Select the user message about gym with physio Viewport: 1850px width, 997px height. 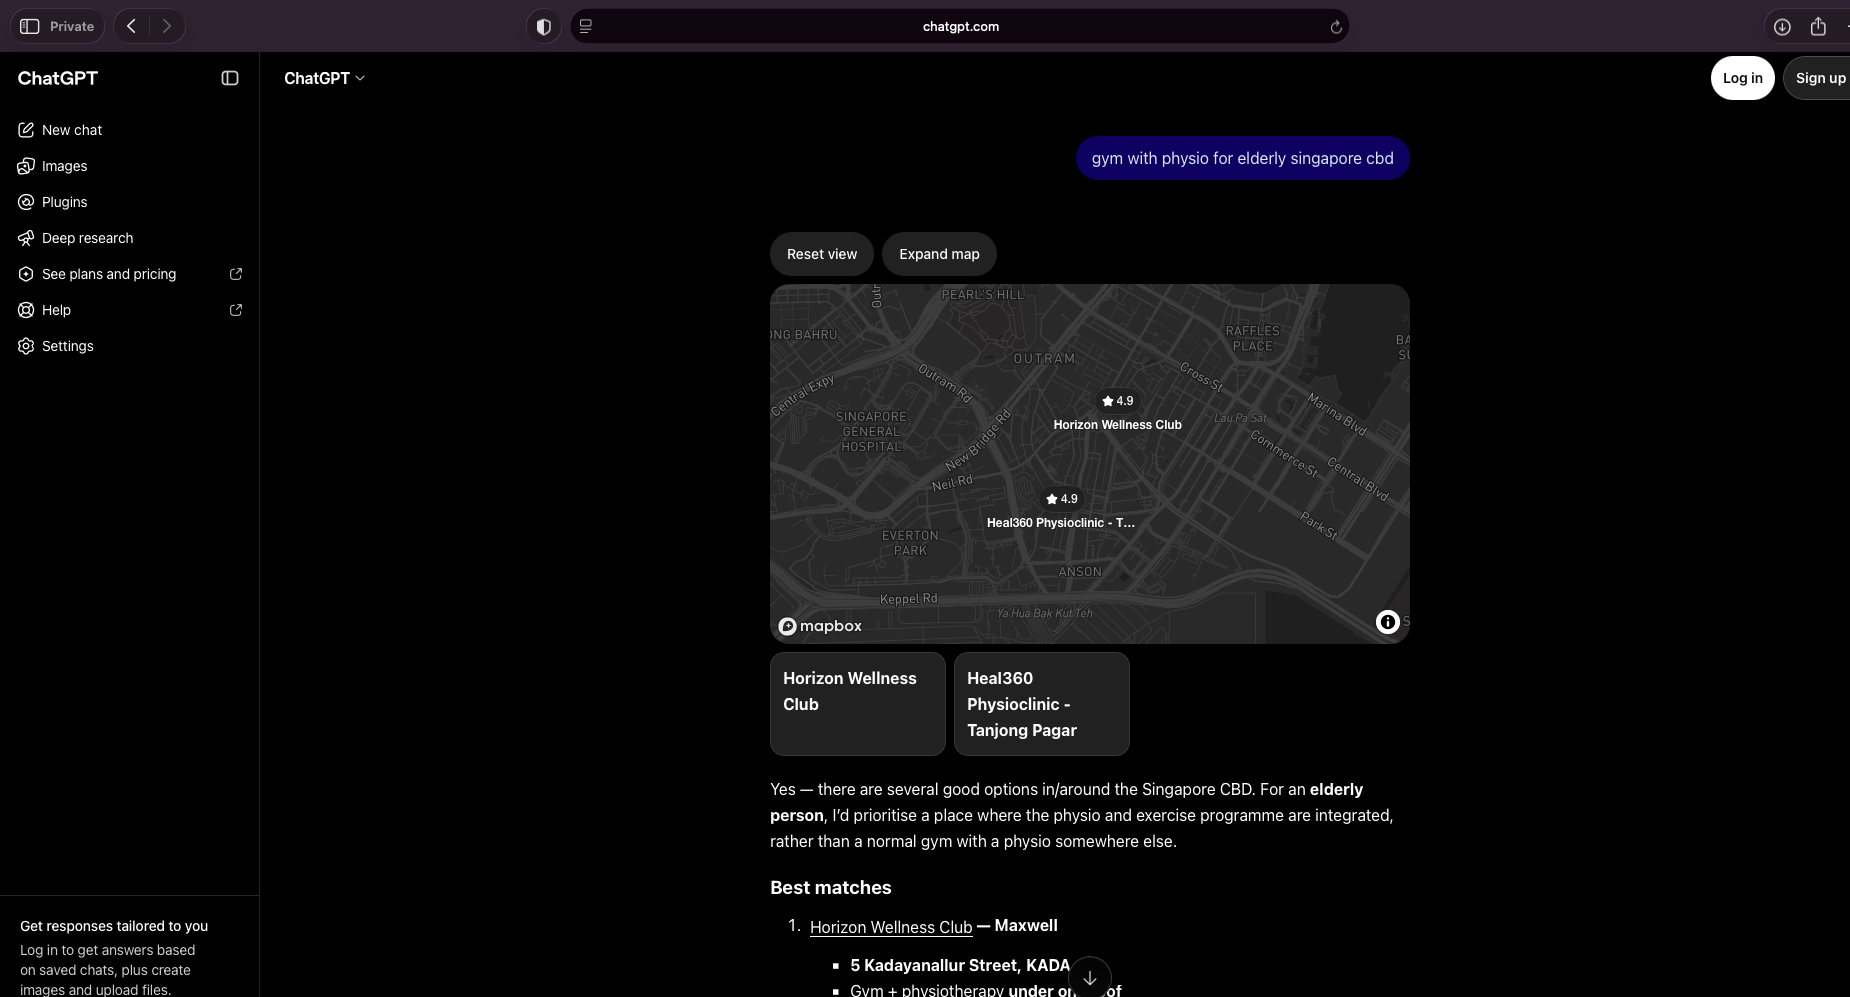point(1242,158)
